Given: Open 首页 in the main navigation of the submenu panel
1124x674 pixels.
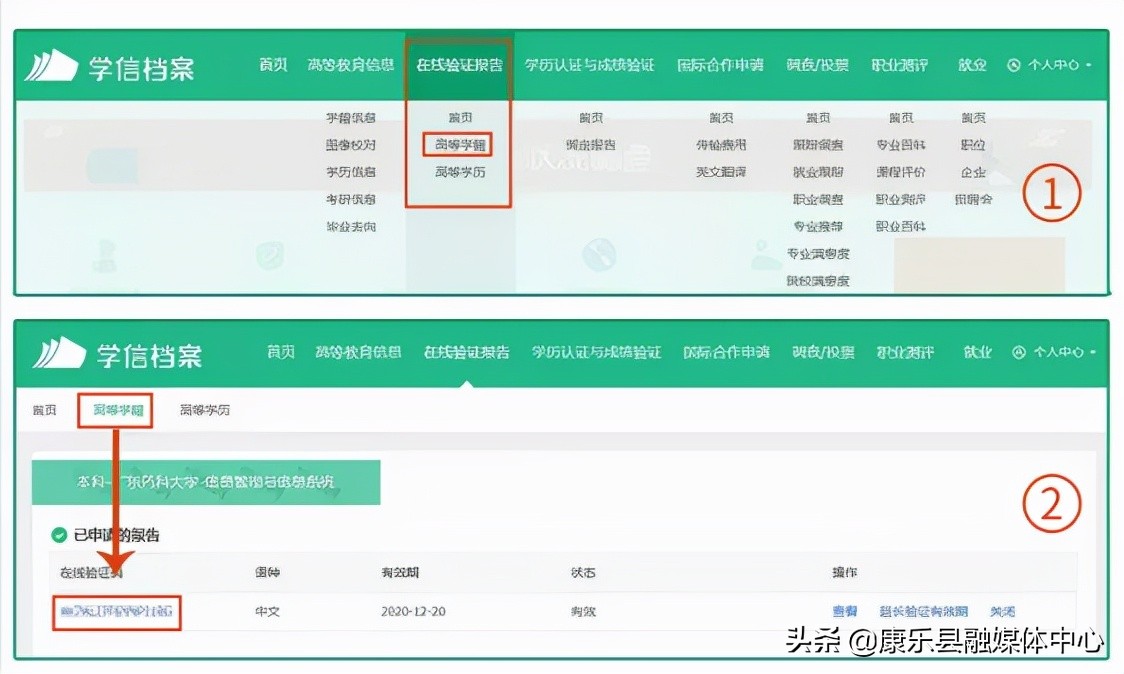Looking at the screenshot, I should (x=273, y=65).
